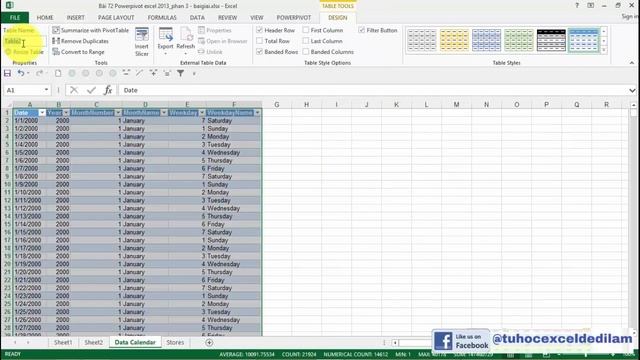Click Convert to Range
Image resolution: width=640 pixels, height=360 pixels.
tap(78, 52)
